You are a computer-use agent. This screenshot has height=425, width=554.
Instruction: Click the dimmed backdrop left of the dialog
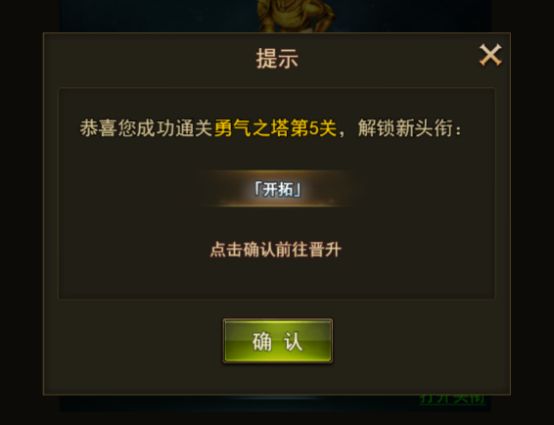(21, 212)
